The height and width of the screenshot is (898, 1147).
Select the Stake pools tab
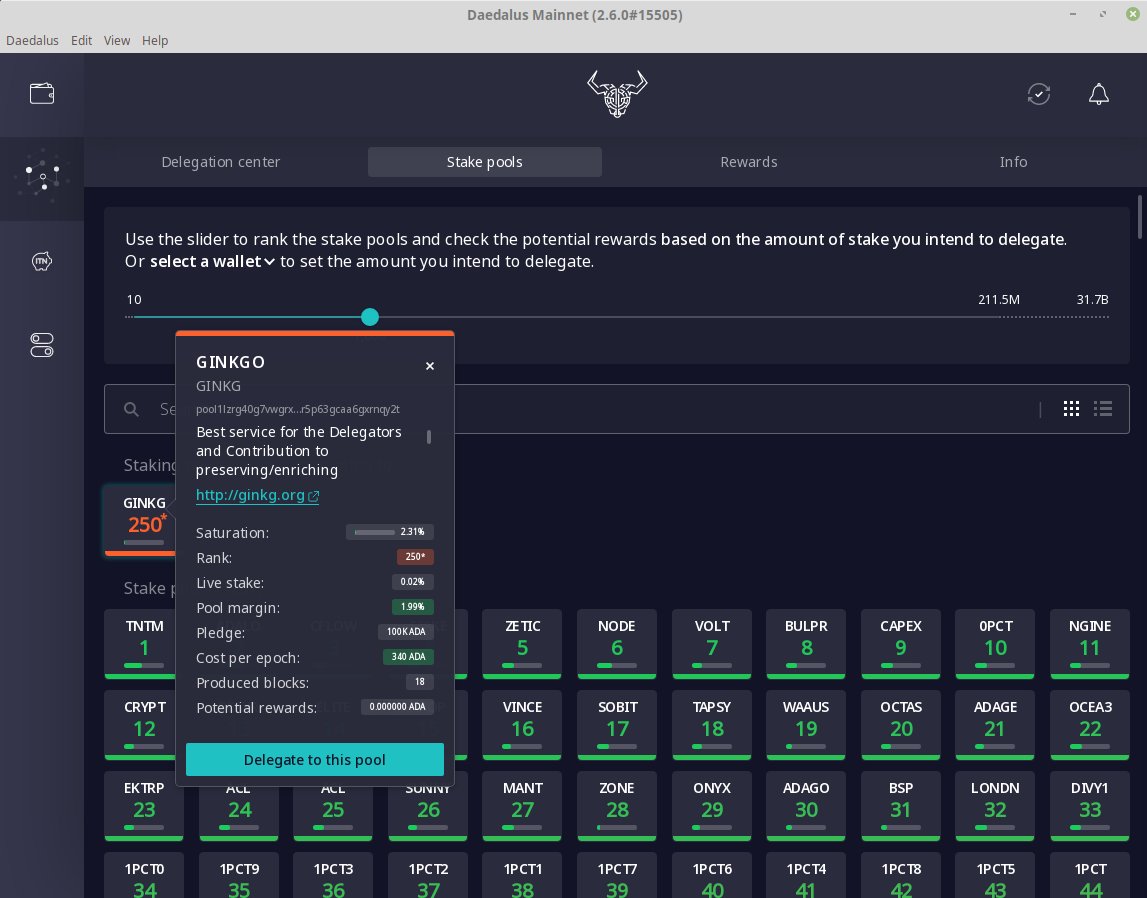tap(484, 162)
